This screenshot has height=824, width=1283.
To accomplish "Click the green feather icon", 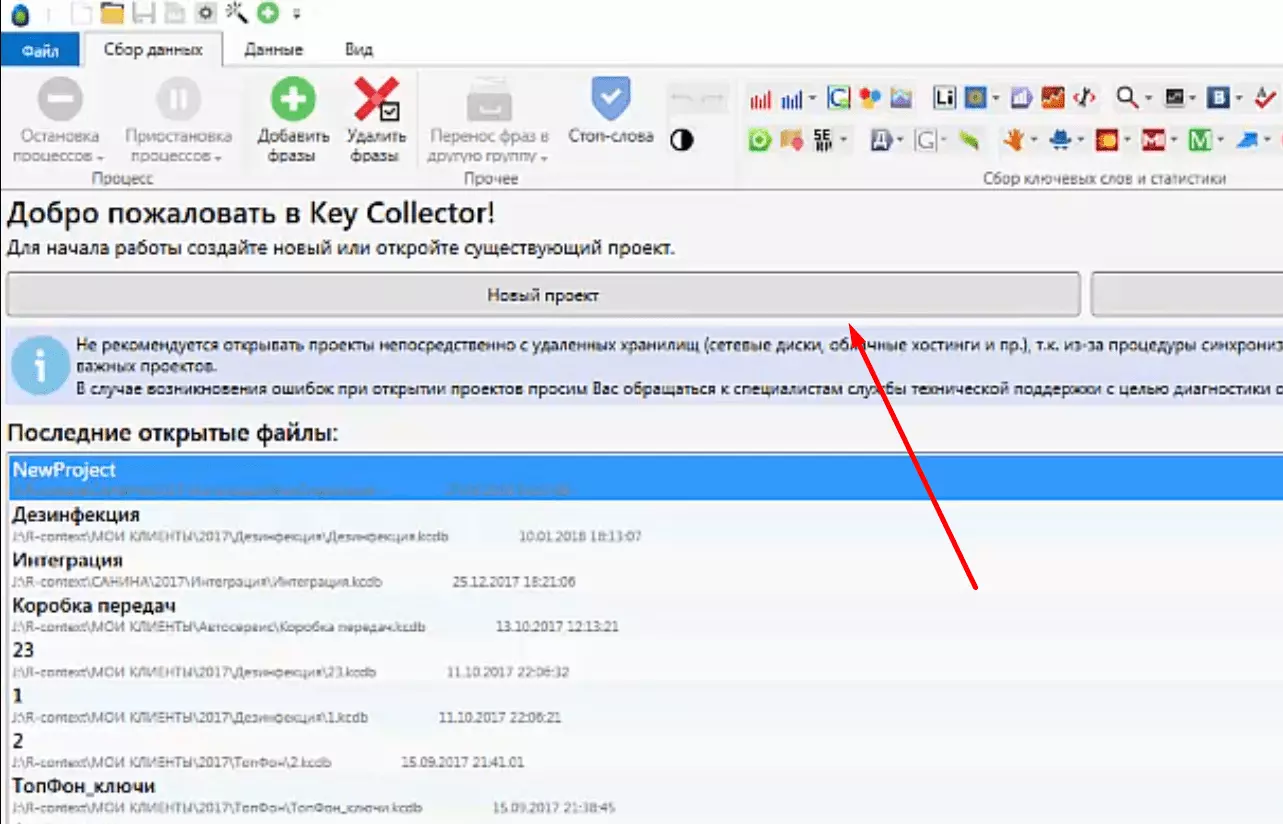I will click(x=967, y=141).
